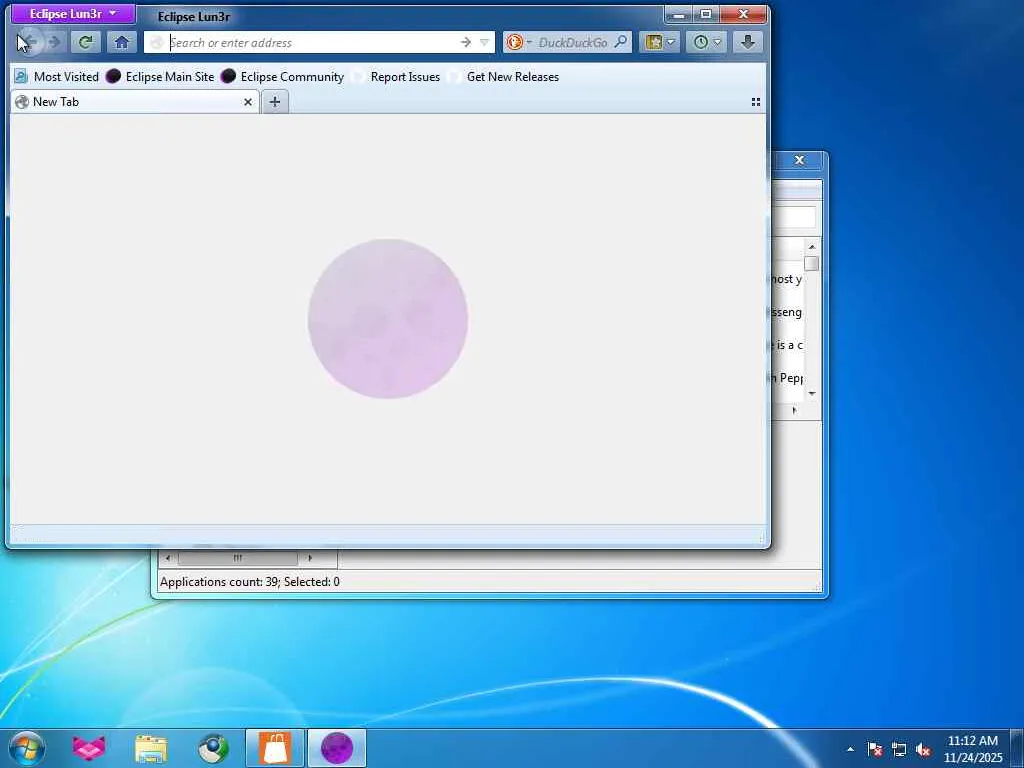Minimize the Eclipse Lun3r browser window
The height and width of the screenshot is (768, 1024).
point(679,14)
